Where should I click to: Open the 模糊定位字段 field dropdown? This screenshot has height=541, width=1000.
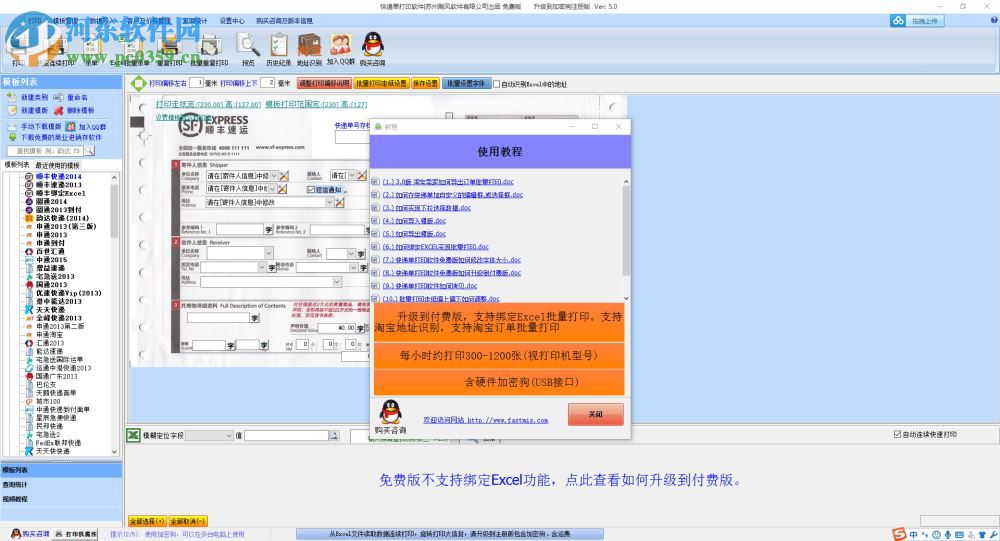tap(229, 436)
